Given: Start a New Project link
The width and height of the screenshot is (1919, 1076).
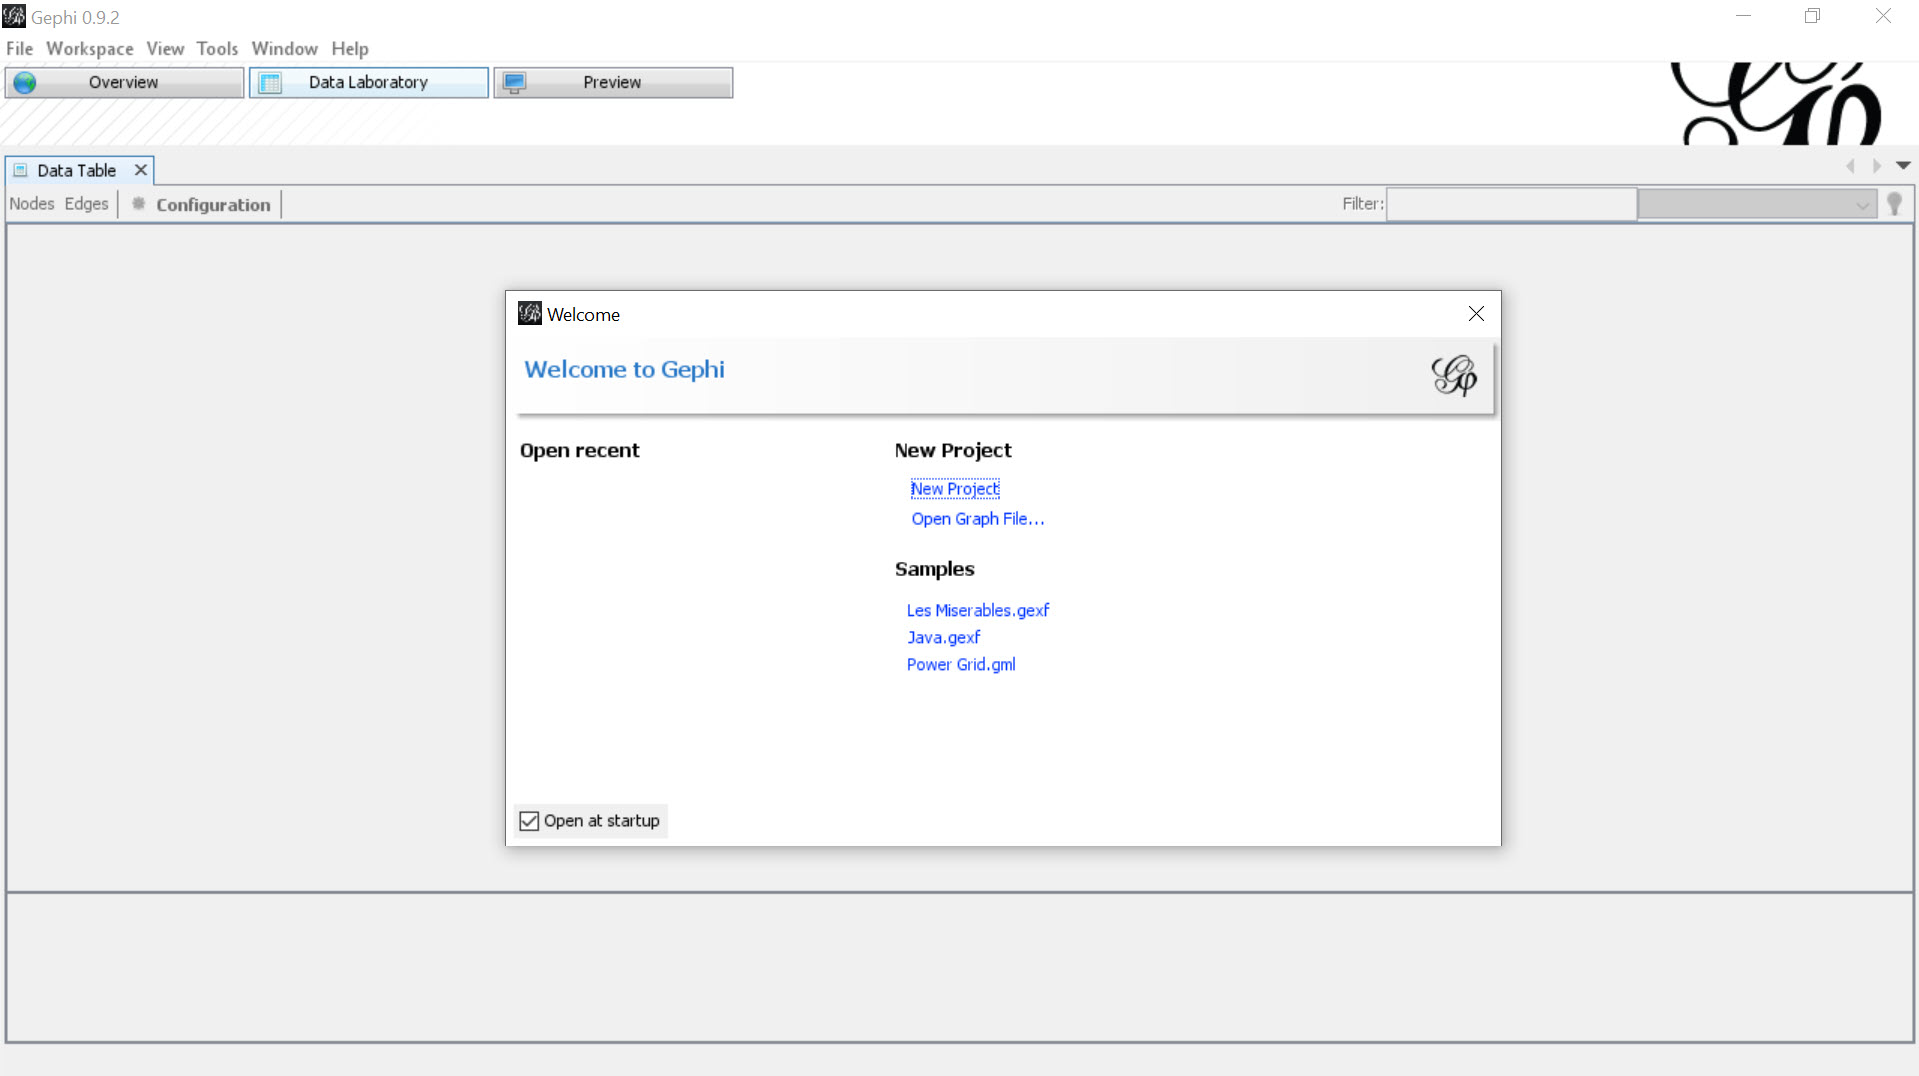Looking at the screenshot, I should [955, 489].
